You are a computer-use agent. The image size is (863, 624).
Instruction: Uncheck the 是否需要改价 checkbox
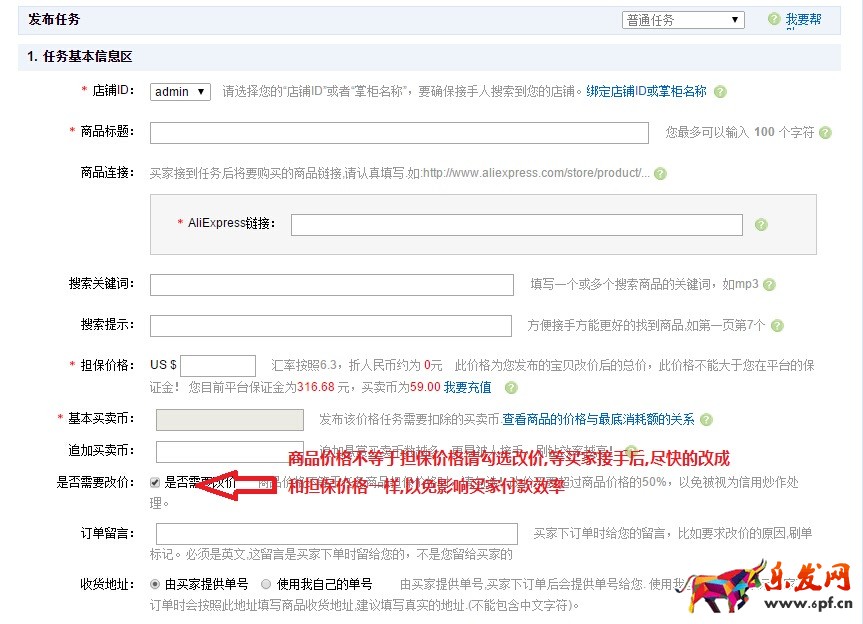[155, 483]
